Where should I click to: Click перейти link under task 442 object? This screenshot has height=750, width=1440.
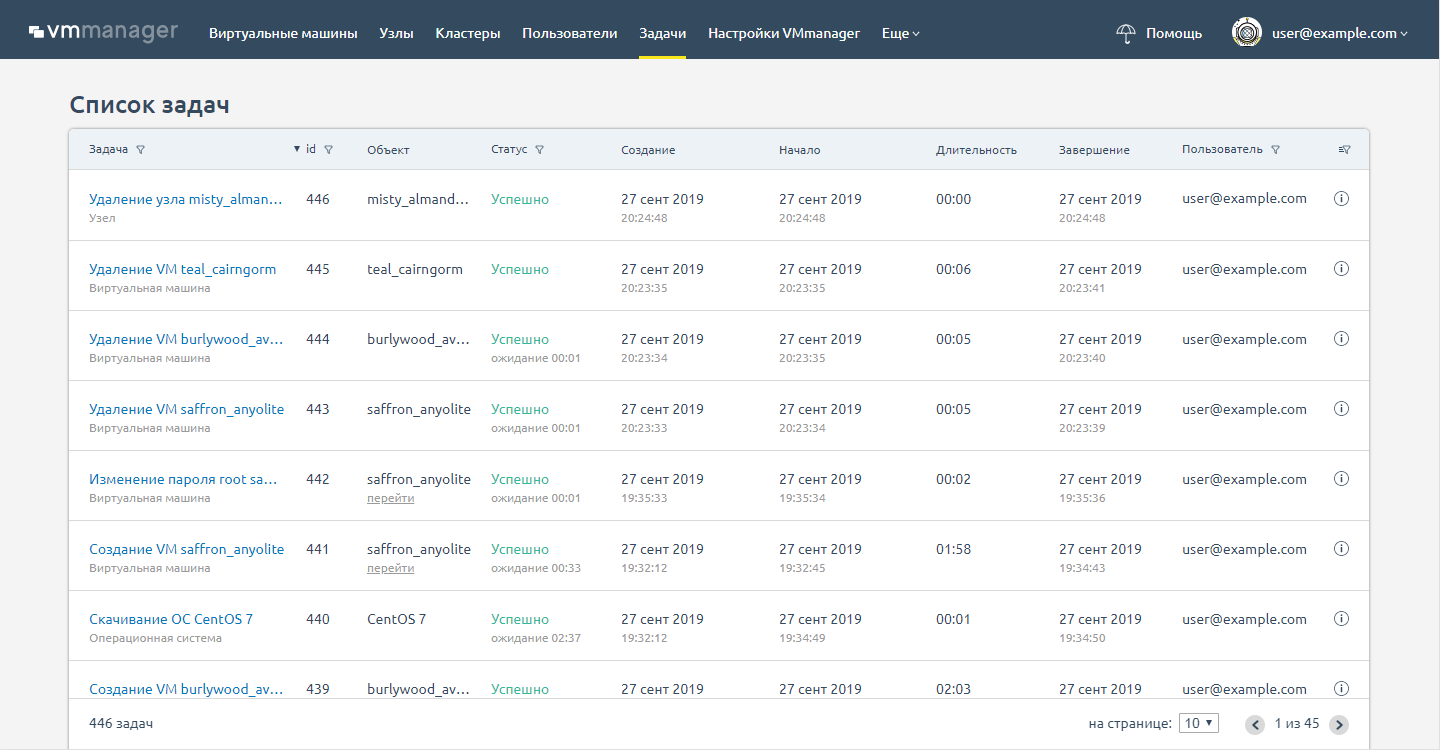[x=390, y=498]
